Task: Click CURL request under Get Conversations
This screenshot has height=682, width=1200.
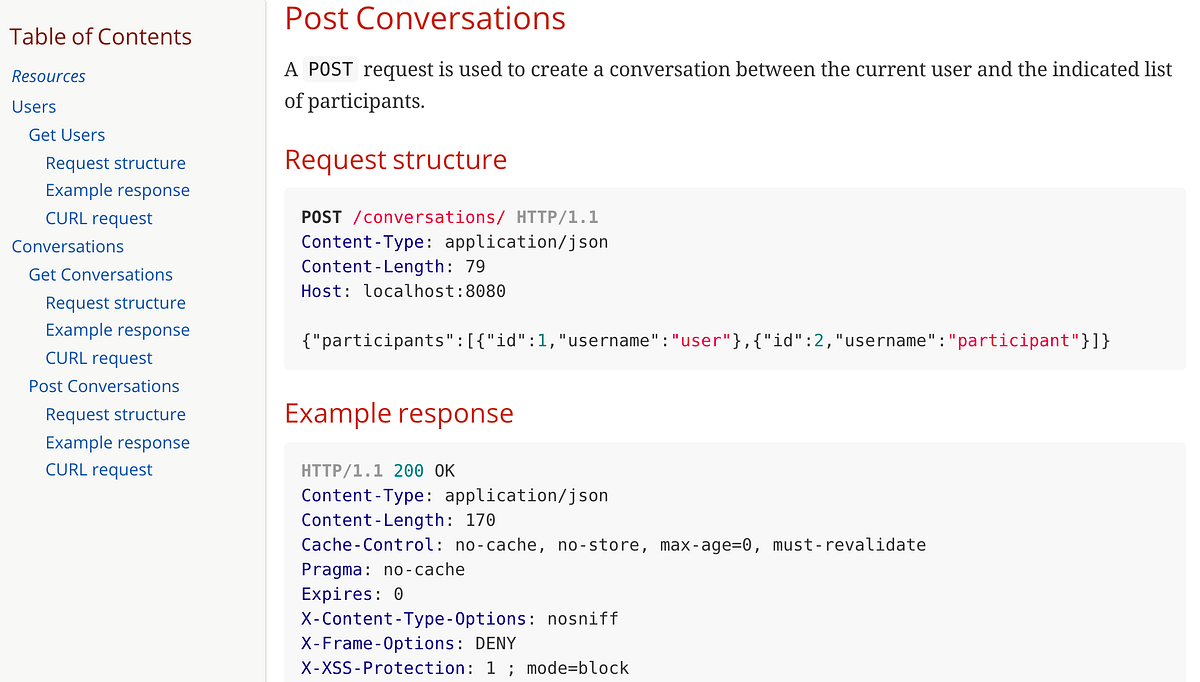Action: [x=98, y=357]
